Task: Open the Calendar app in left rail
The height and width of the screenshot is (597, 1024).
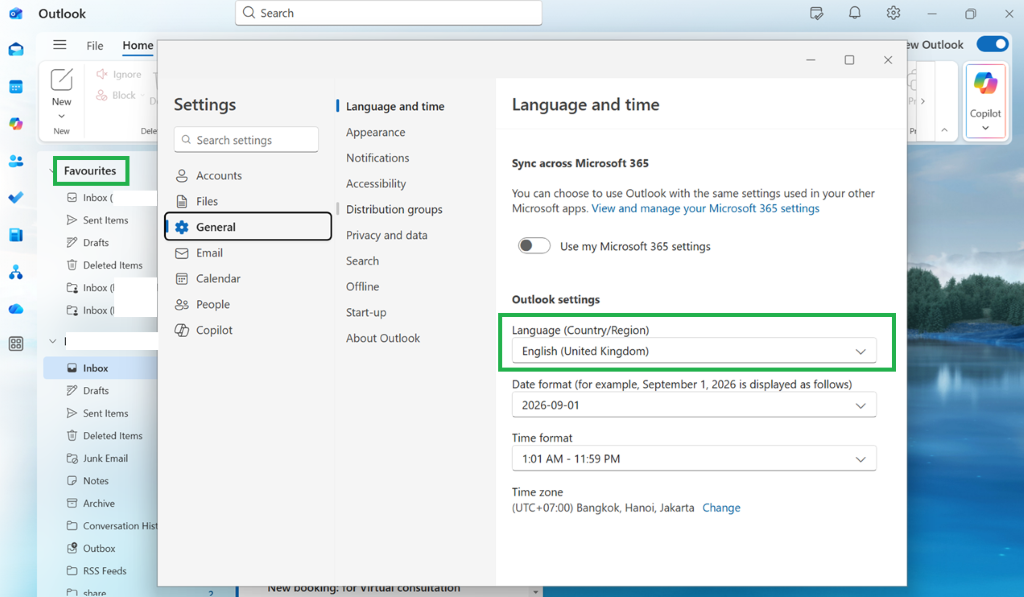Action: (16, 87)
